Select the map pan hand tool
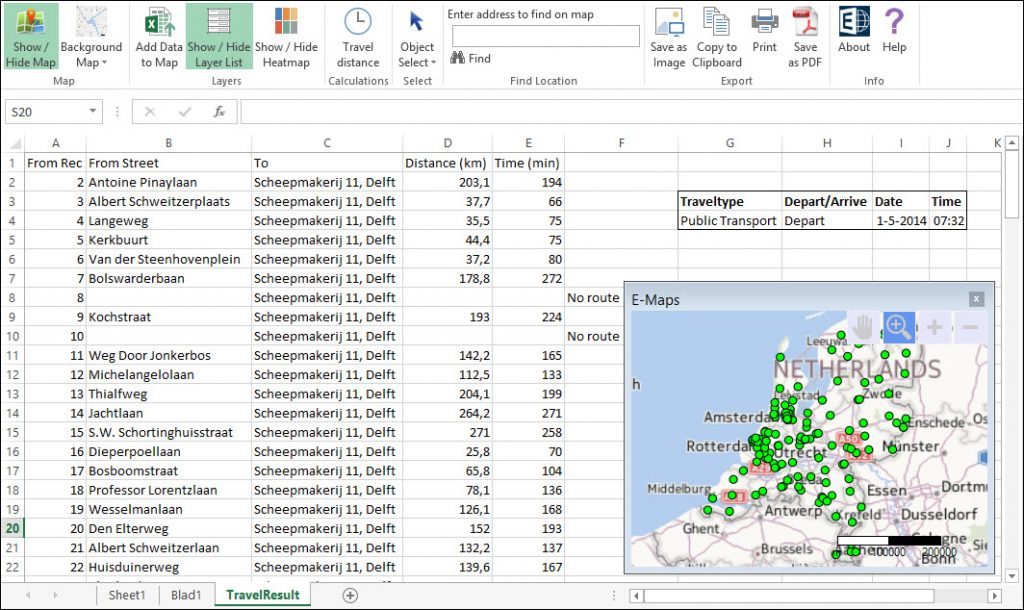 [863, 327]
